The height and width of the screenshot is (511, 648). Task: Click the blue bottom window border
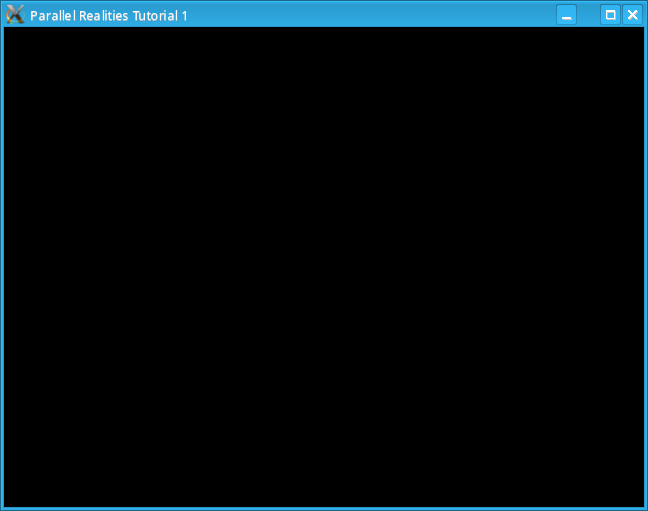[324, 508]
